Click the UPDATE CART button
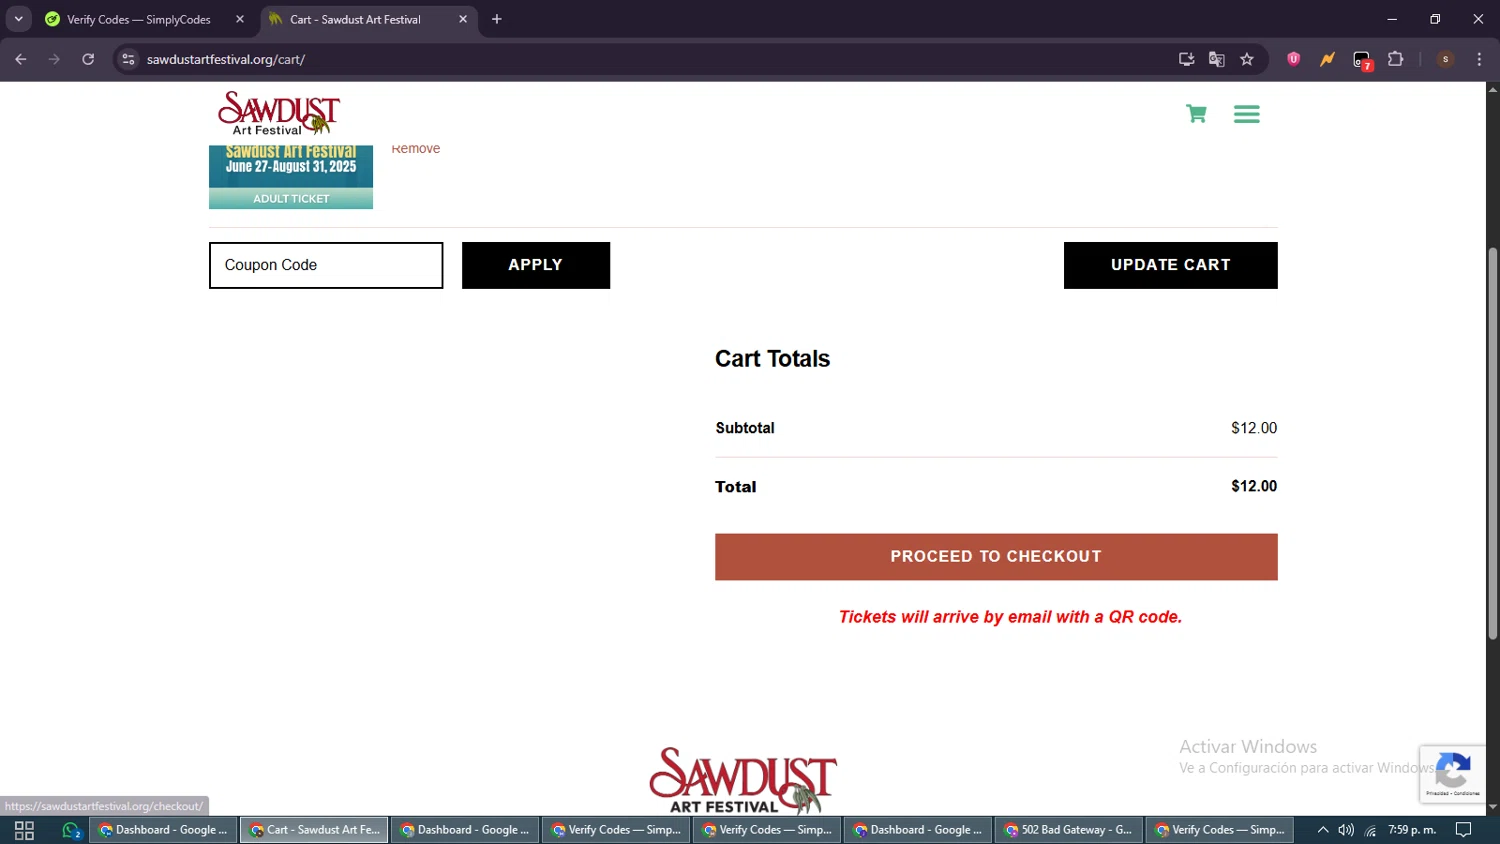The height and width of the screenshot is (844, 1500). 1171,265
